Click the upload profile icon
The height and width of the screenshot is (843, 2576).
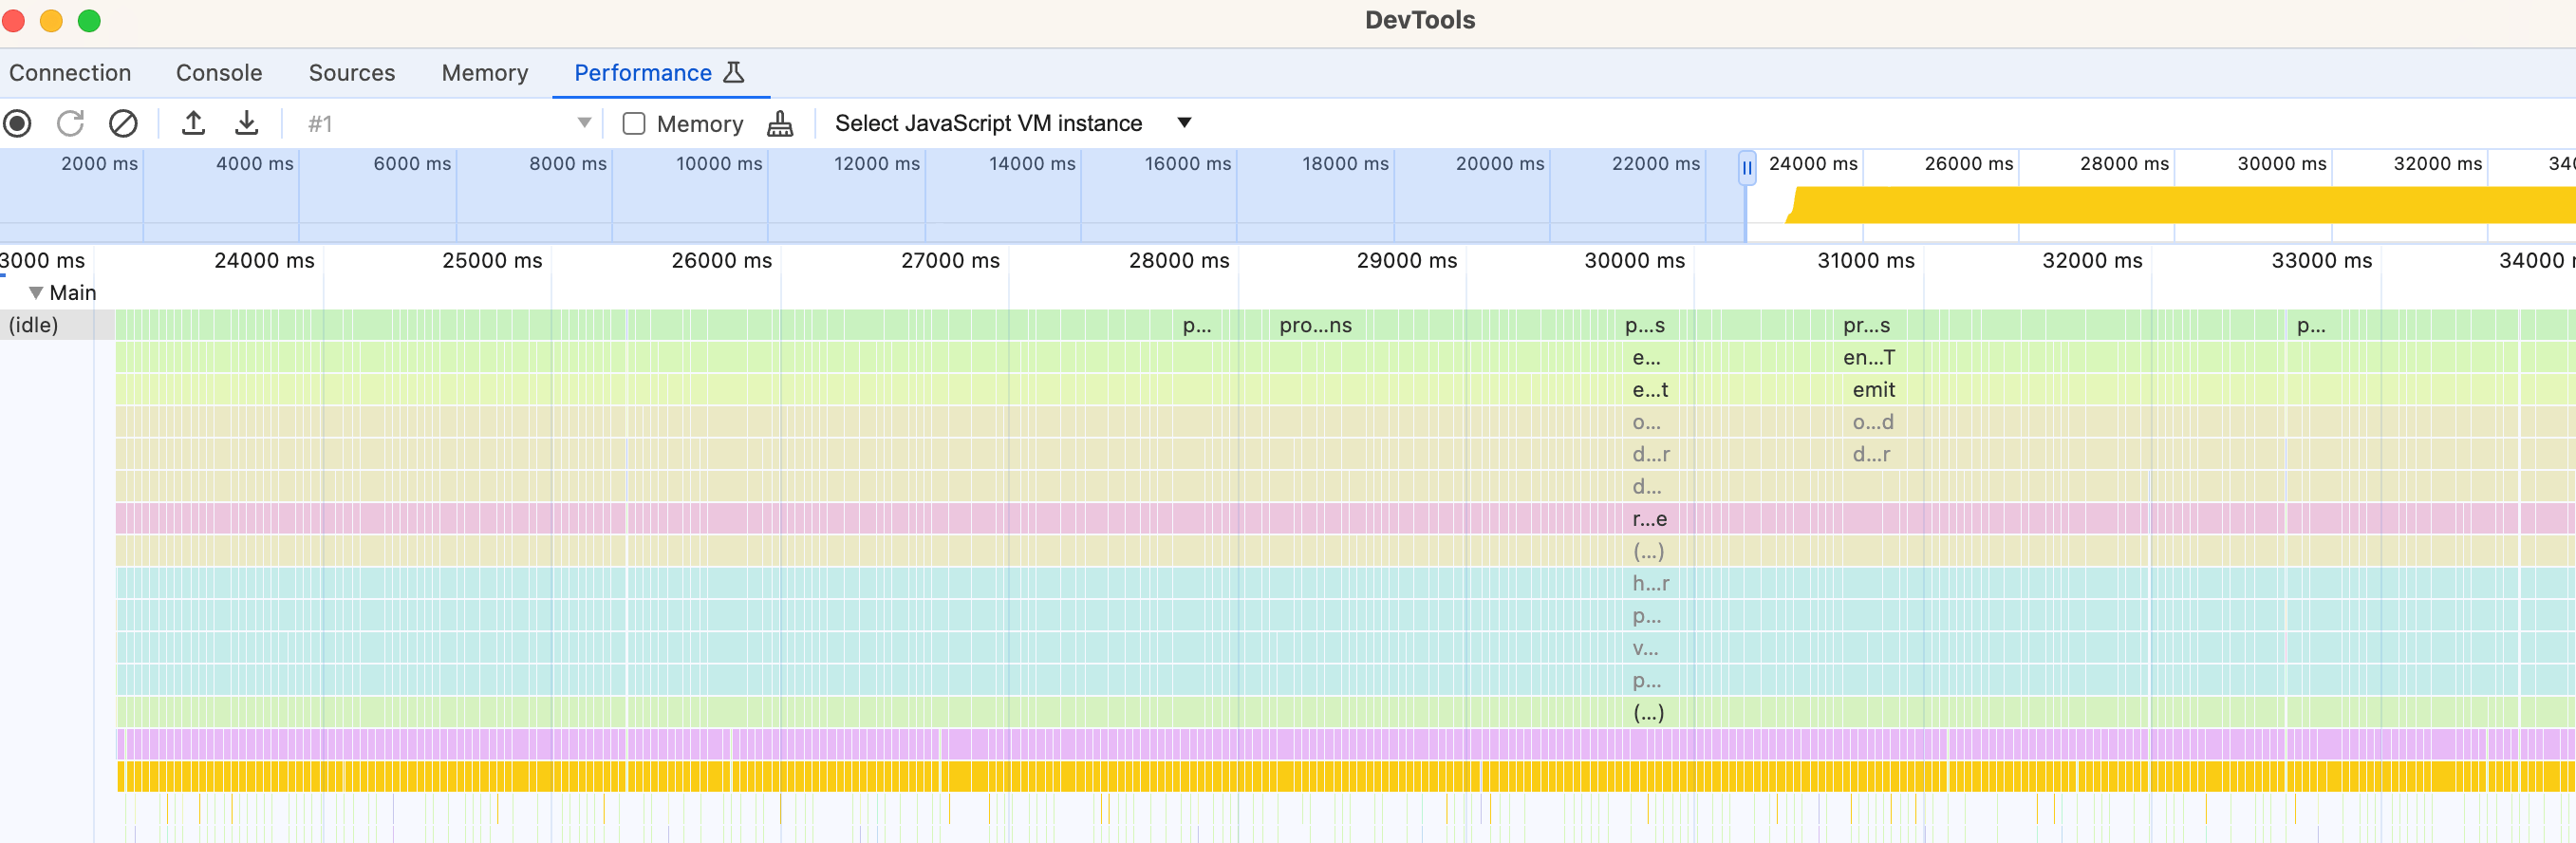tap(193, 123)
